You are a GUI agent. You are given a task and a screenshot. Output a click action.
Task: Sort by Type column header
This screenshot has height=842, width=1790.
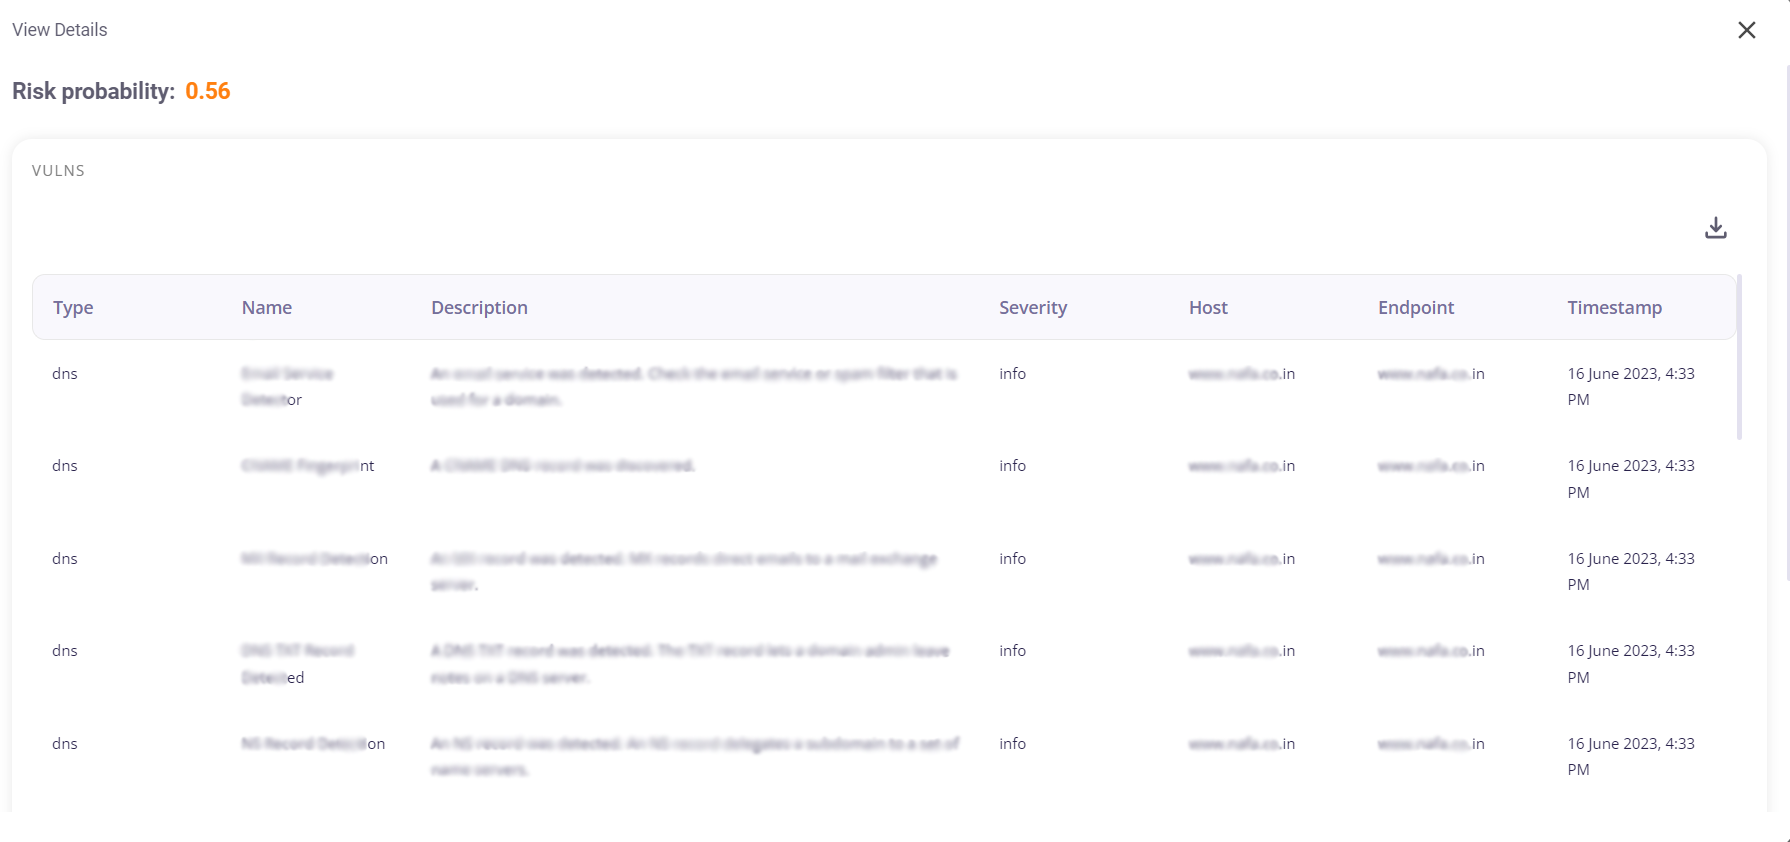tap(73, 308)
